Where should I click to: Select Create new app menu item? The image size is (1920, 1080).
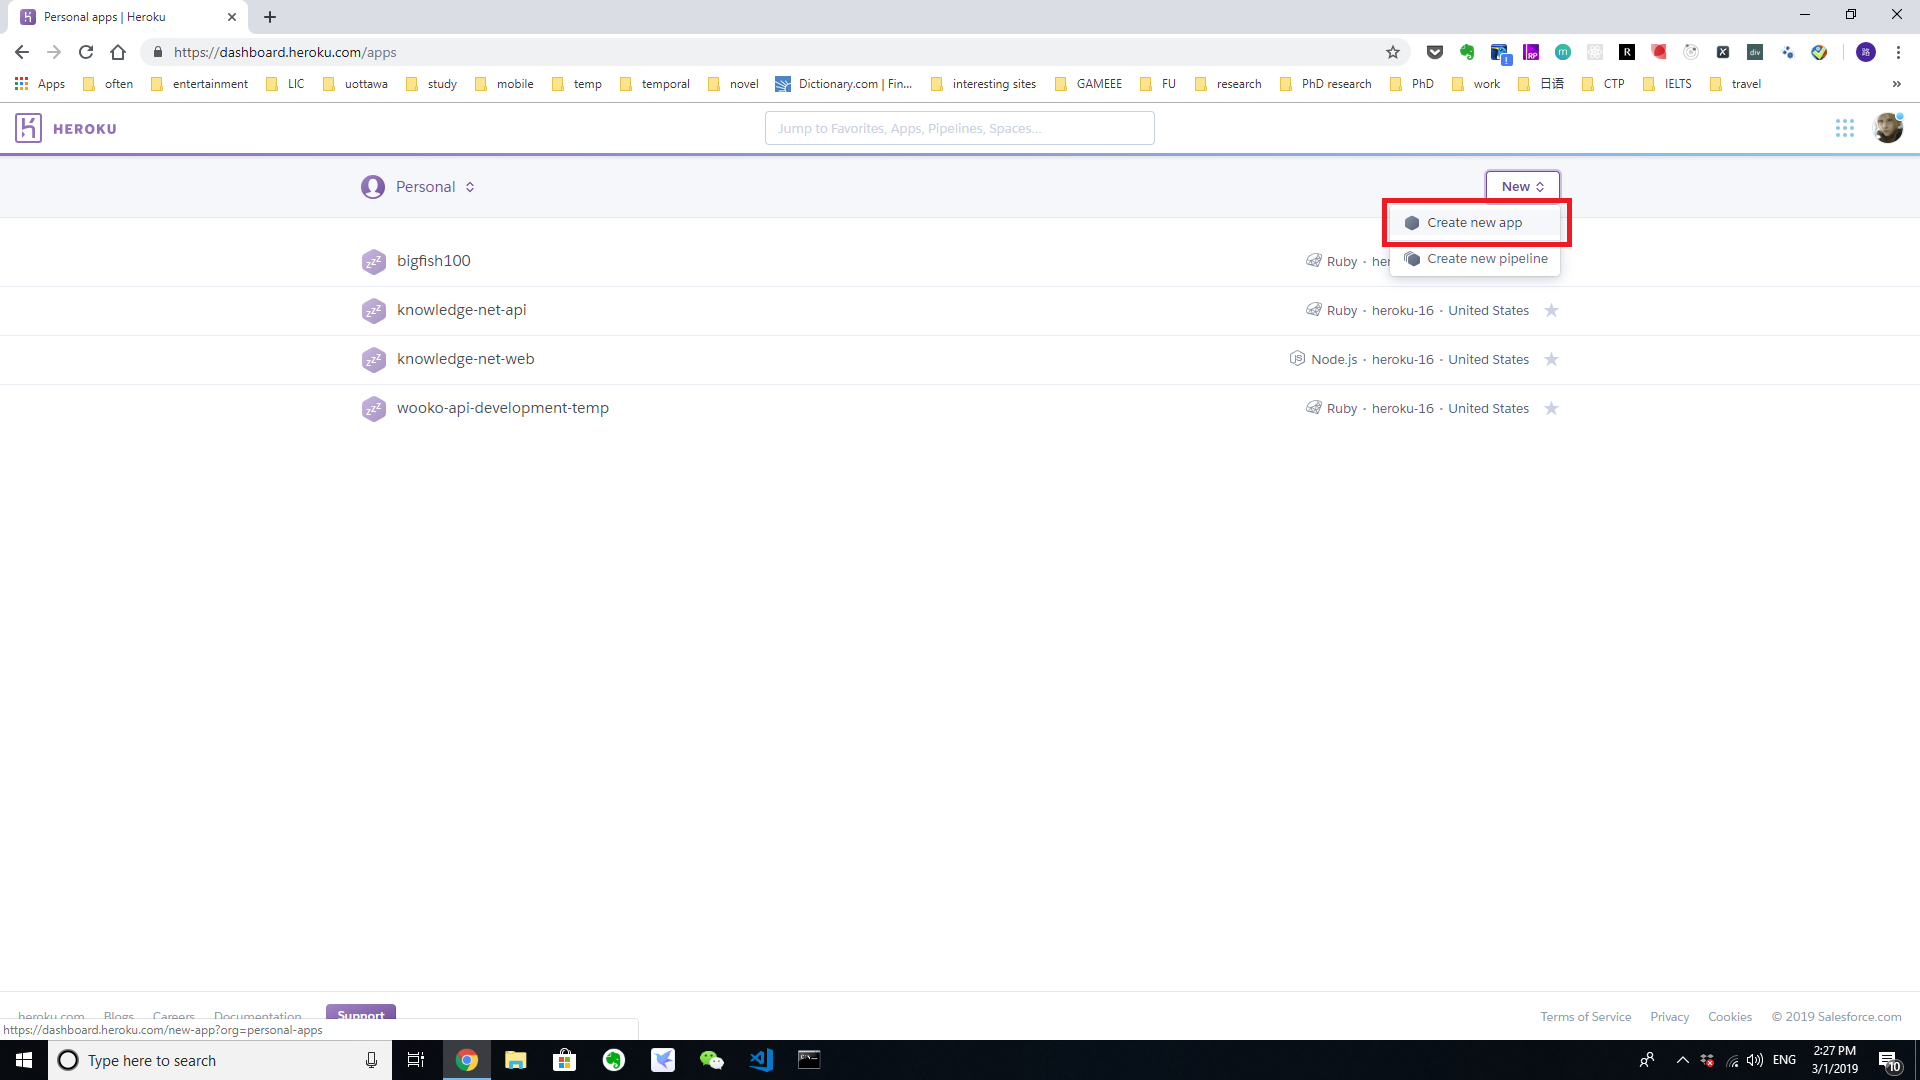tap(1474, 223)
